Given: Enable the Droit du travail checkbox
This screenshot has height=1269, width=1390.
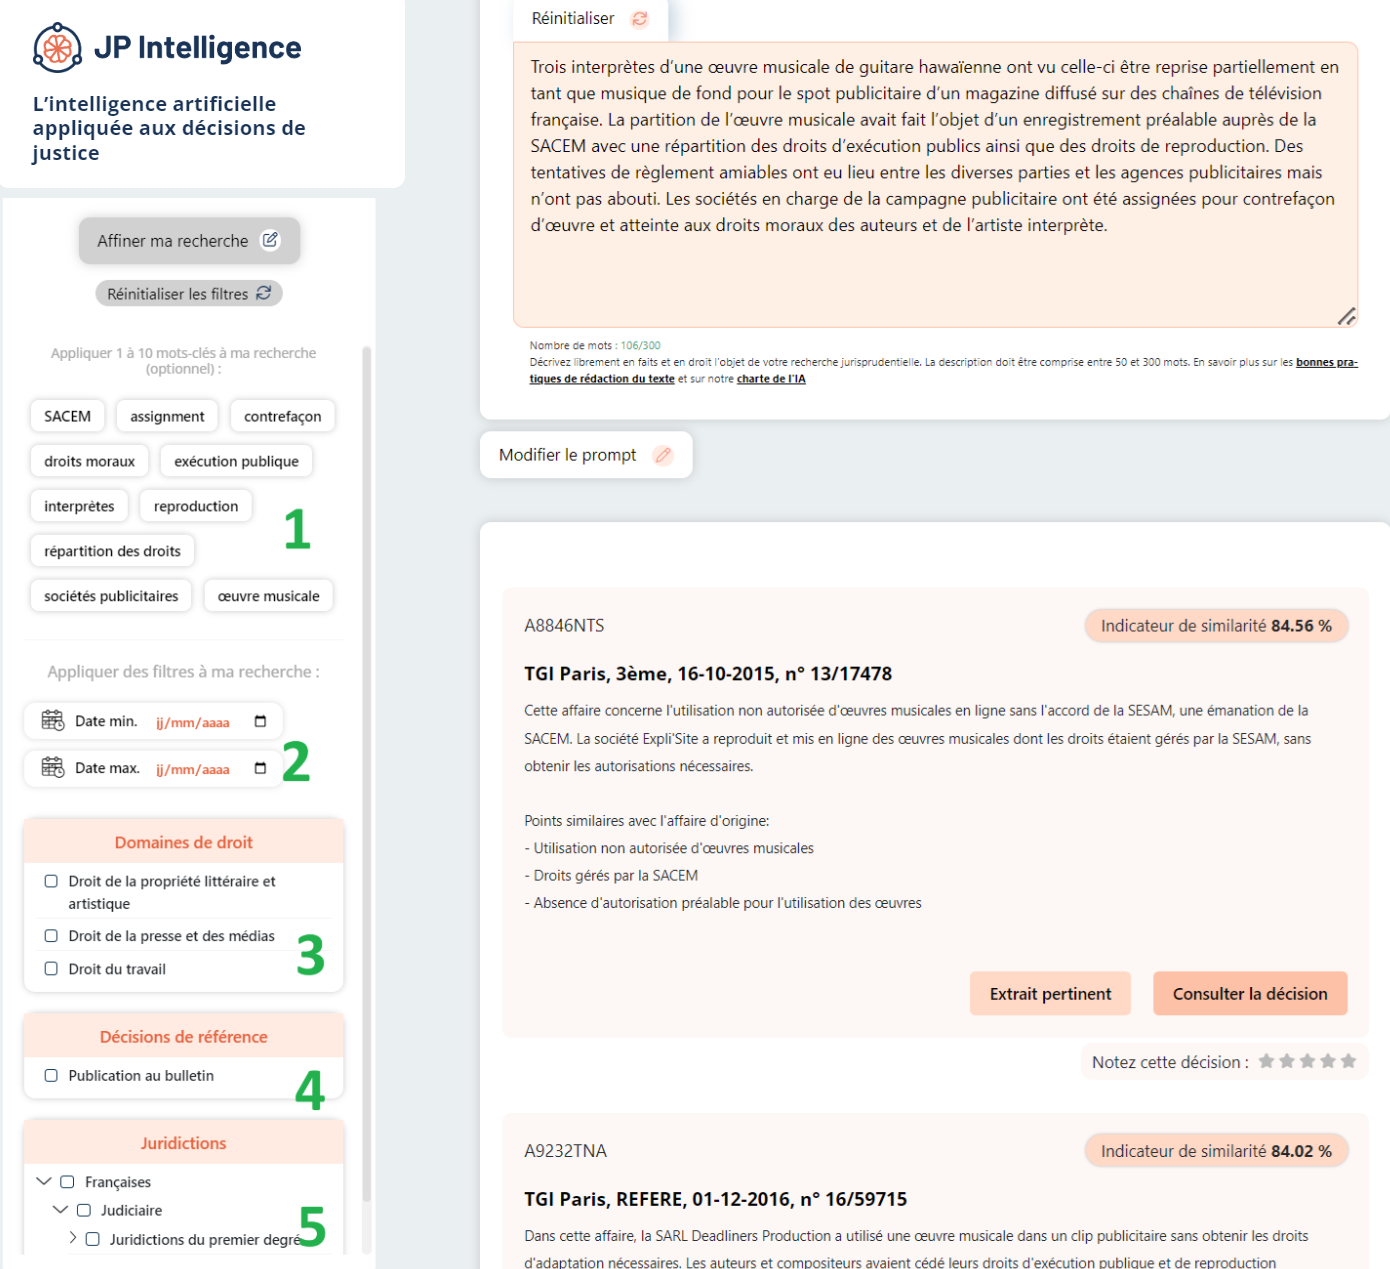Looking at the screenshot, I should (51, 969).
